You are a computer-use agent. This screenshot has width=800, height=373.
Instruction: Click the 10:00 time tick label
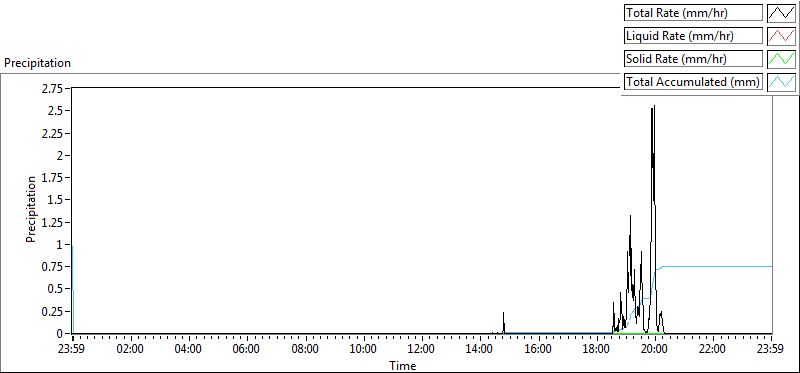click(x=363, y=350)
